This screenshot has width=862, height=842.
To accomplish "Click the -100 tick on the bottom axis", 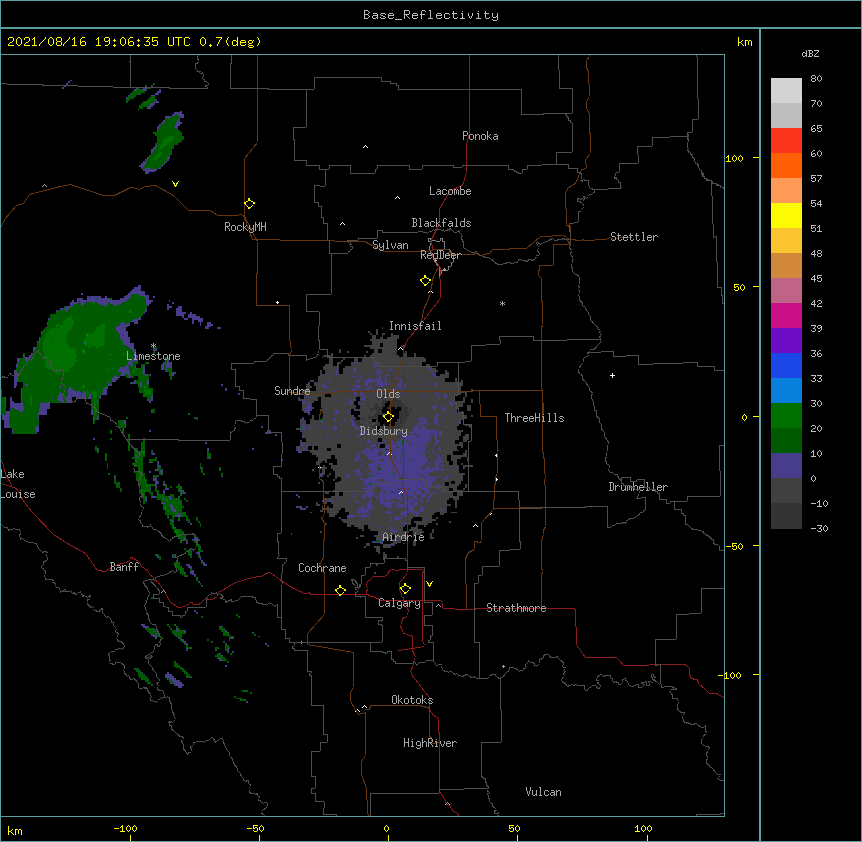I will [x=125, y=828].
